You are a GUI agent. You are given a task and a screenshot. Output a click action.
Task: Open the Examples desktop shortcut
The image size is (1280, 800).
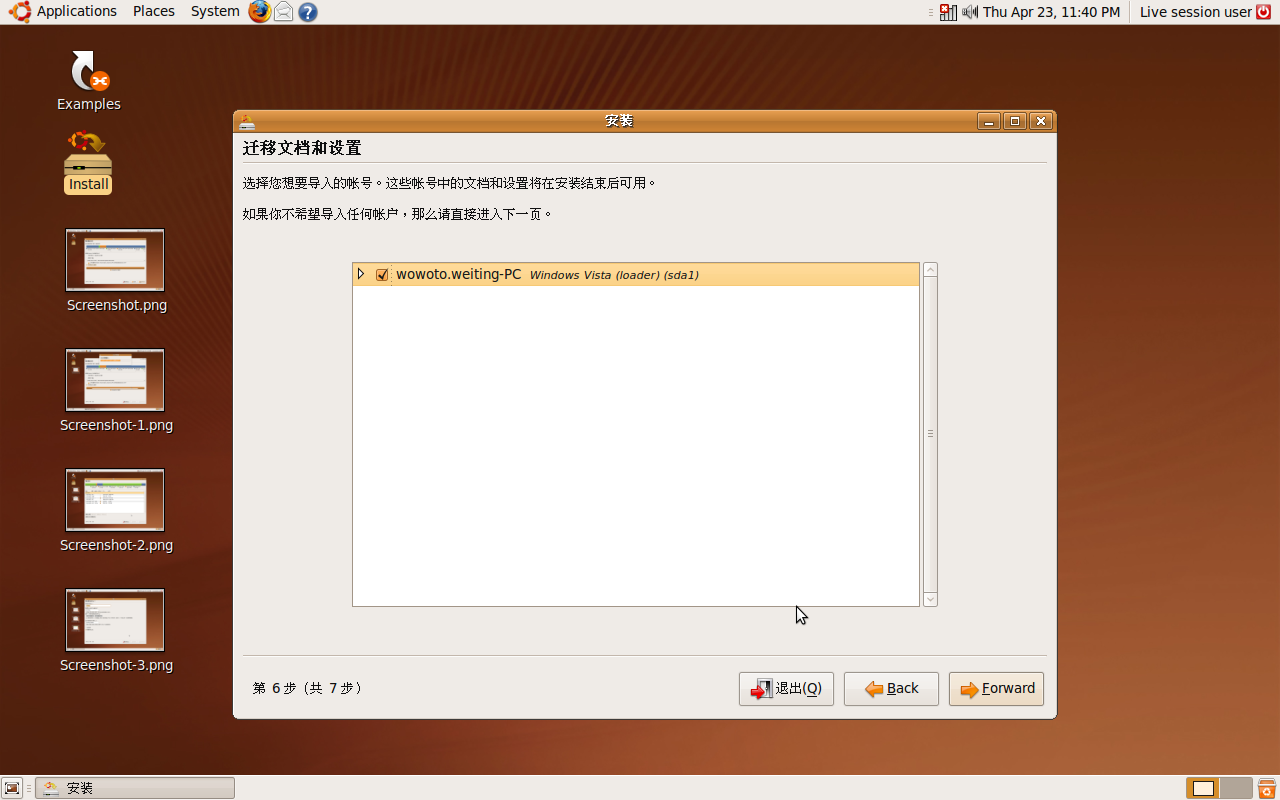[89, 80]
